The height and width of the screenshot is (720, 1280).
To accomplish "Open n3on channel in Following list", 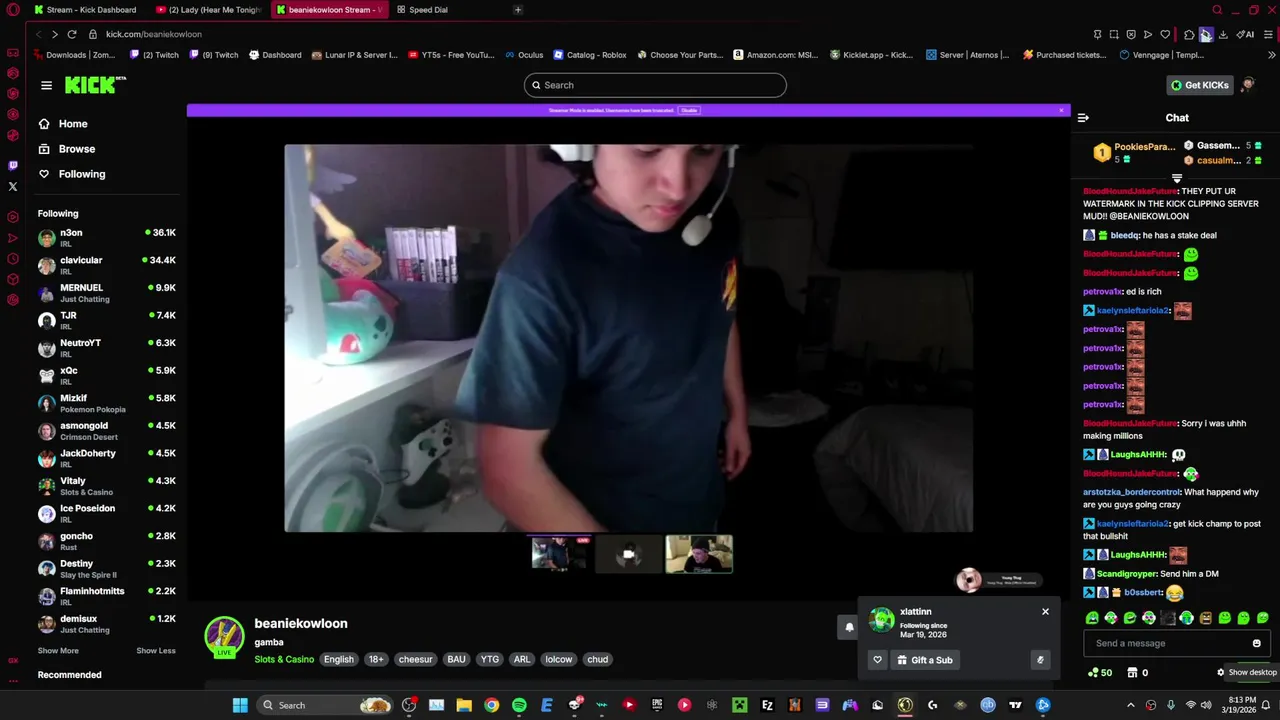I will (106, 237).
